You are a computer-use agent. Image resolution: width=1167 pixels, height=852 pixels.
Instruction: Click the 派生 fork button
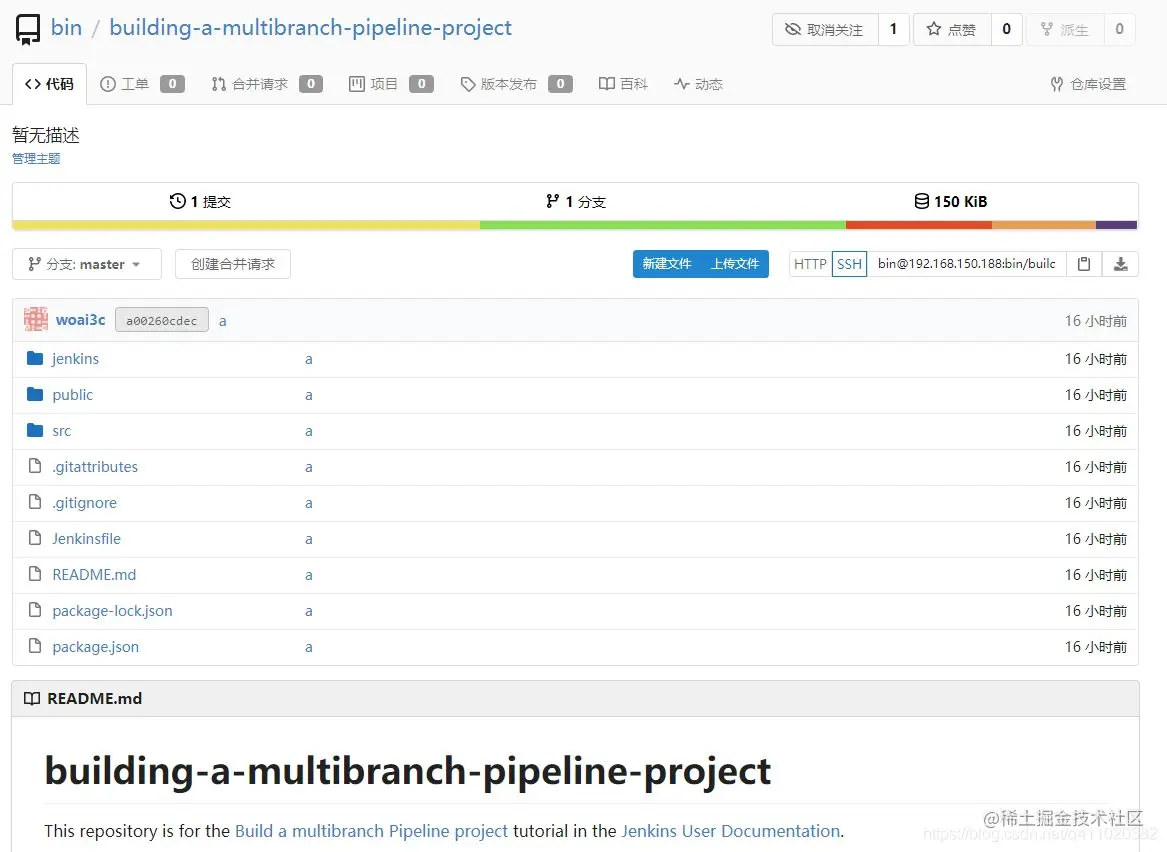pos(1065,29)
